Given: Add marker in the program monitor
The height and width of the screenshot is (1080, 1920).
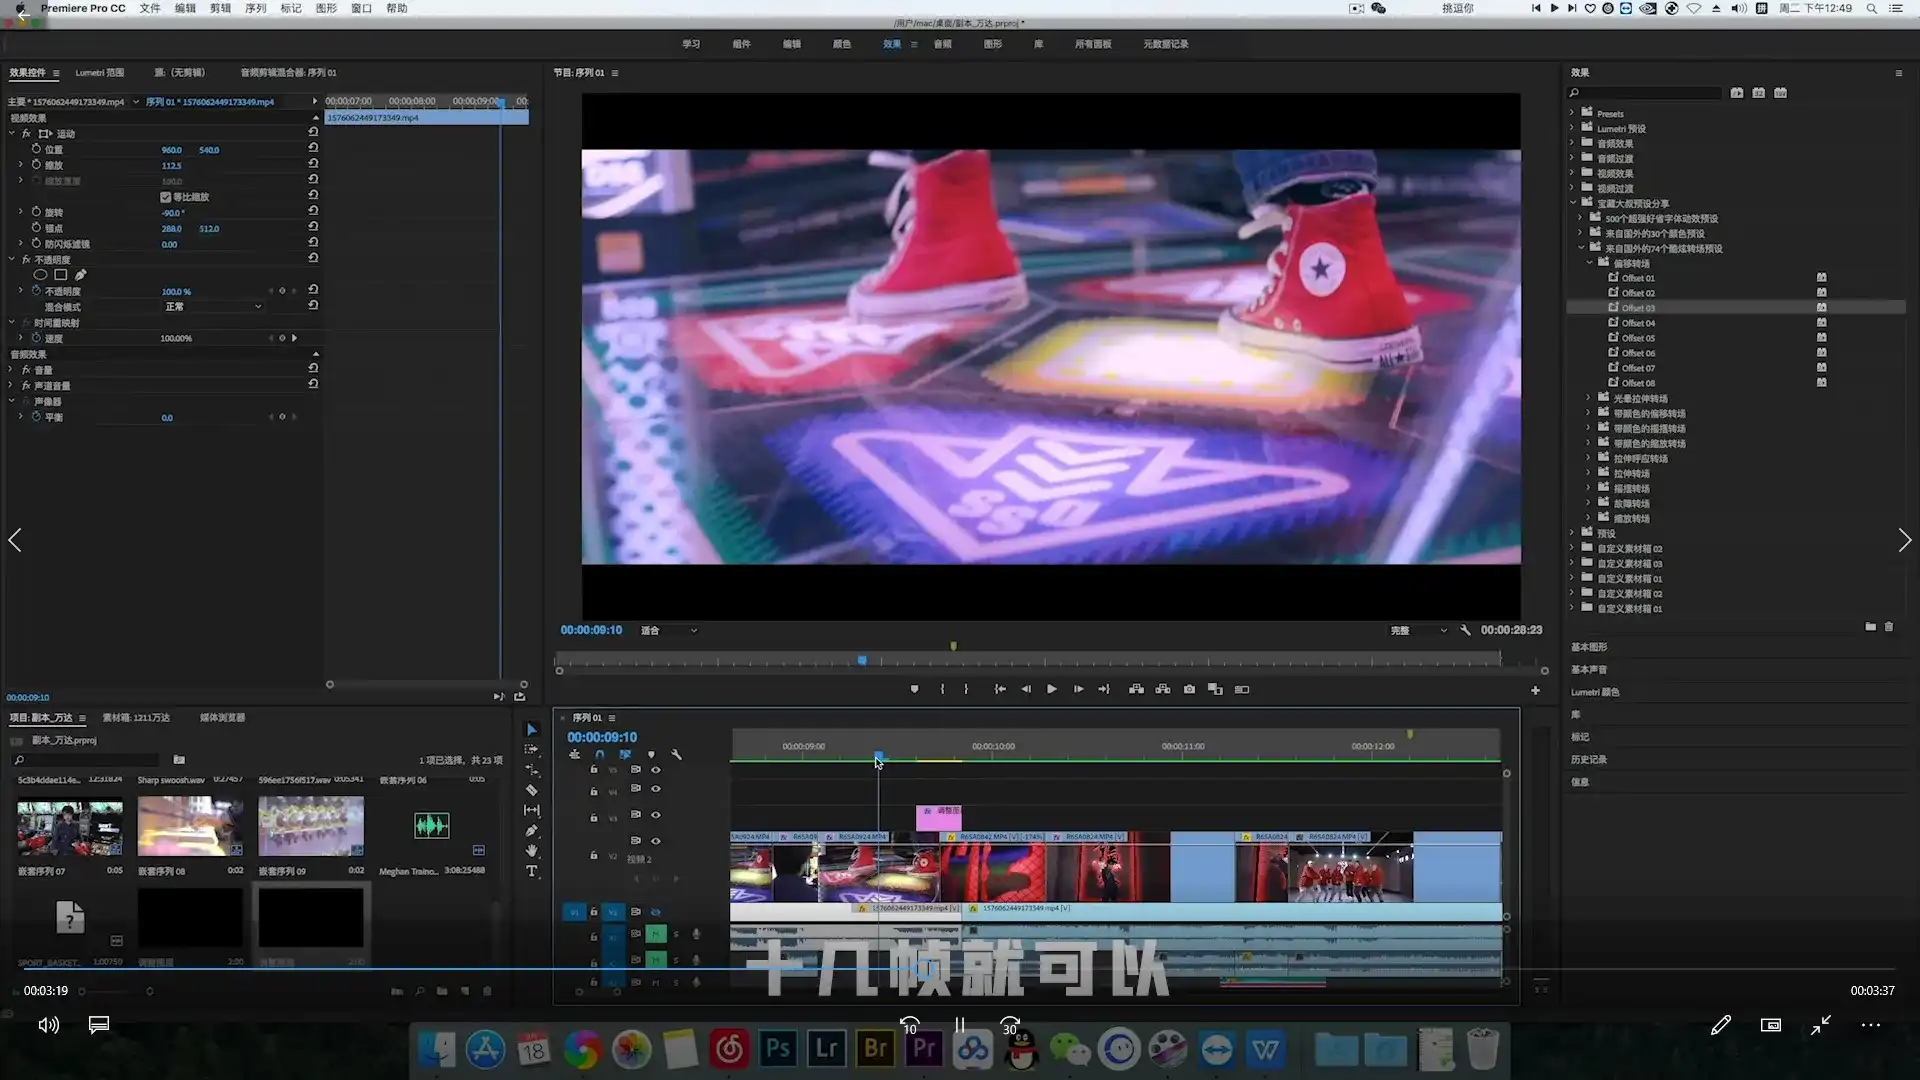Looking at the screenshot, I should pyautogui.click(x=914, y=689).
